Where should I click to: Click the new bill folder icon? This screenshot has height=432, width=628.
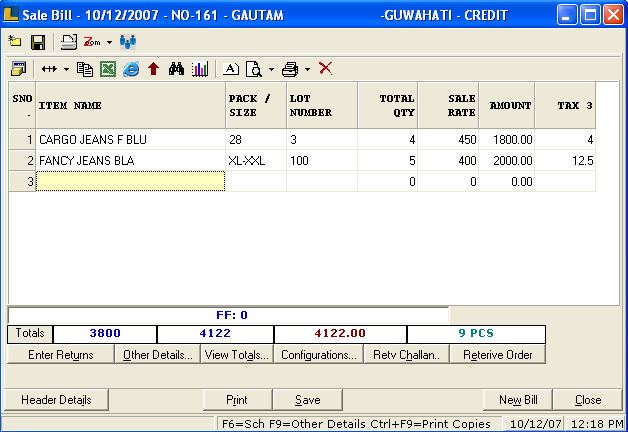coord(15,42)
